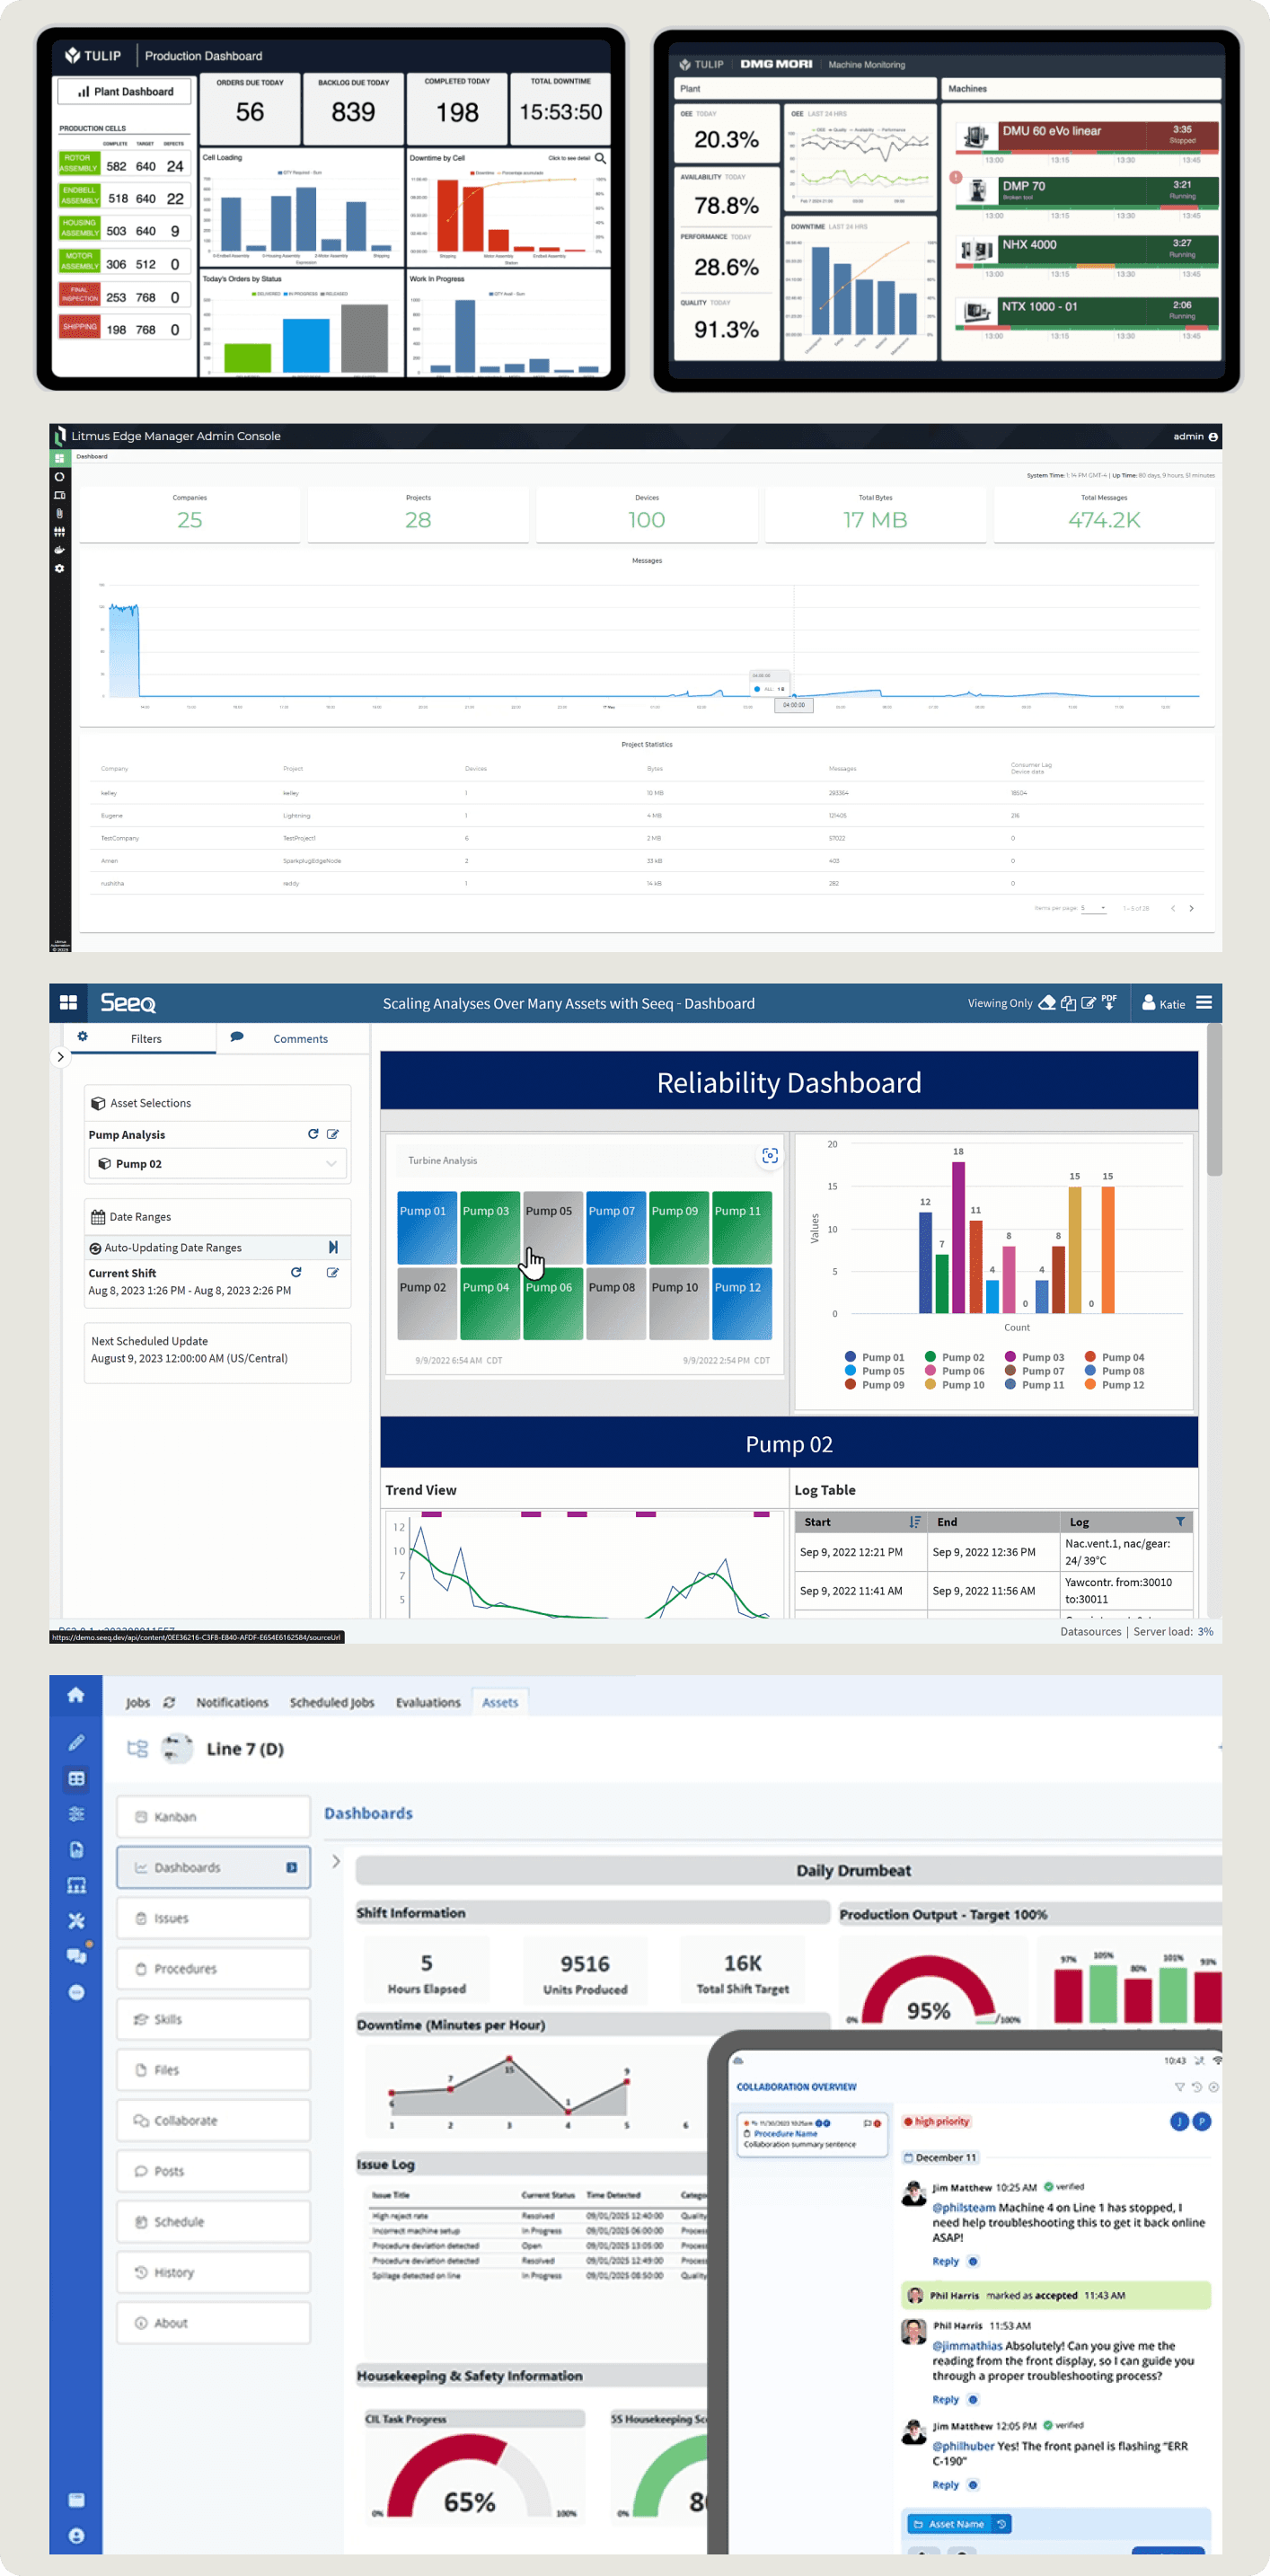Click the step-to-now icon for Auto-Updating Date Ranges
This screenshot has height=2576, width=1270.
tap(333, 1247)
